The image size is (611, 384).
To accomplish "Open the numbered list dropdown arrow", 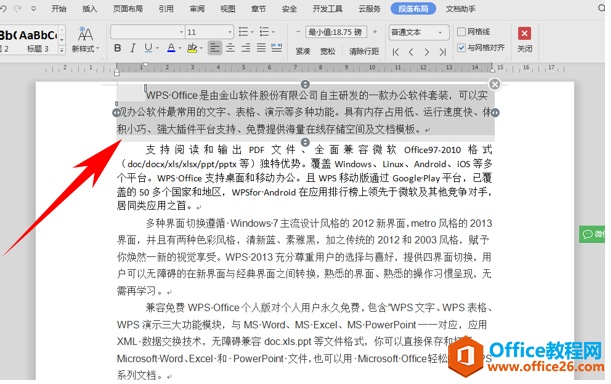I will tap(273, 32).
